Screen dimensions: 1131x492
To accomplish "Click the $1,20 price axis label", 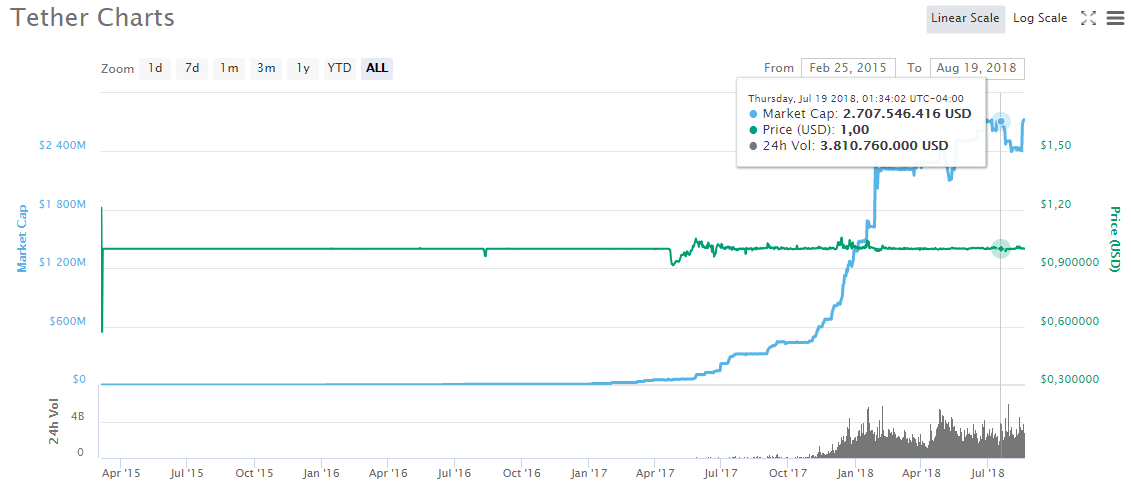I will click(1055, 204).
